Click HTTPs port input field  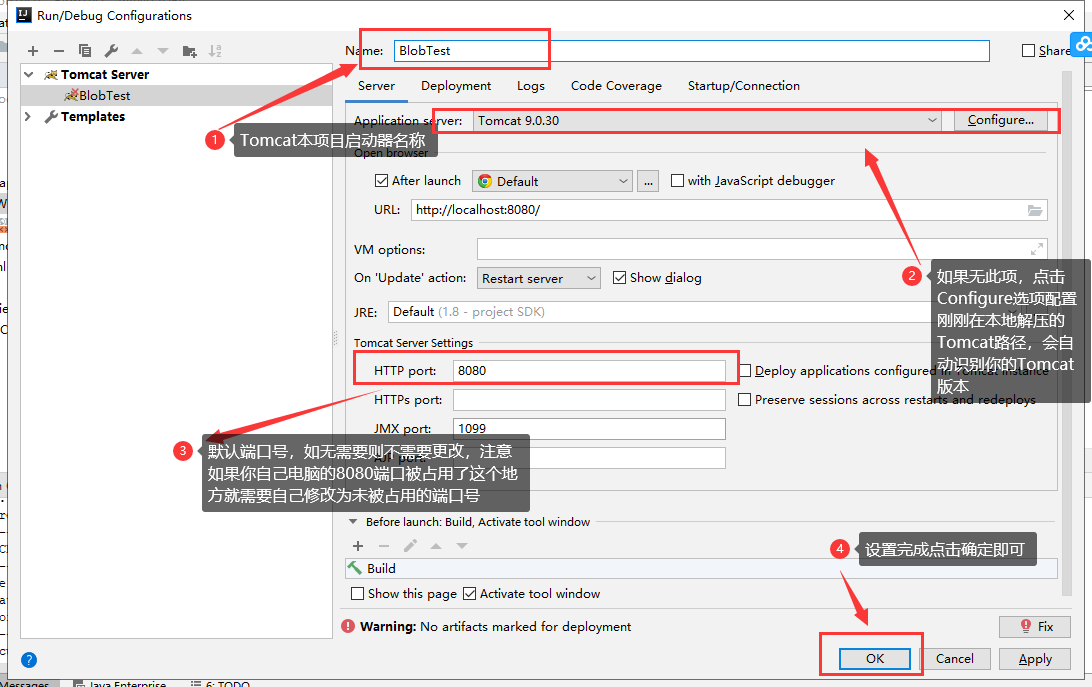click(x=589, y=400)
